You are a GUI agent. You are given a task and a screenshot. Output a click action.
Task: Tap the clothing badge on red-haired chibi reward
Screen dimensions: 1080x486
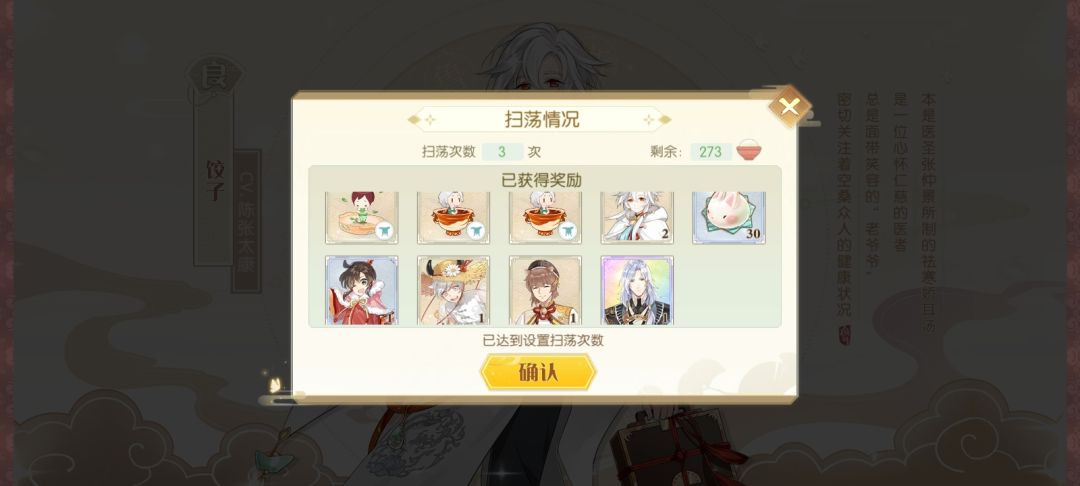384,231
